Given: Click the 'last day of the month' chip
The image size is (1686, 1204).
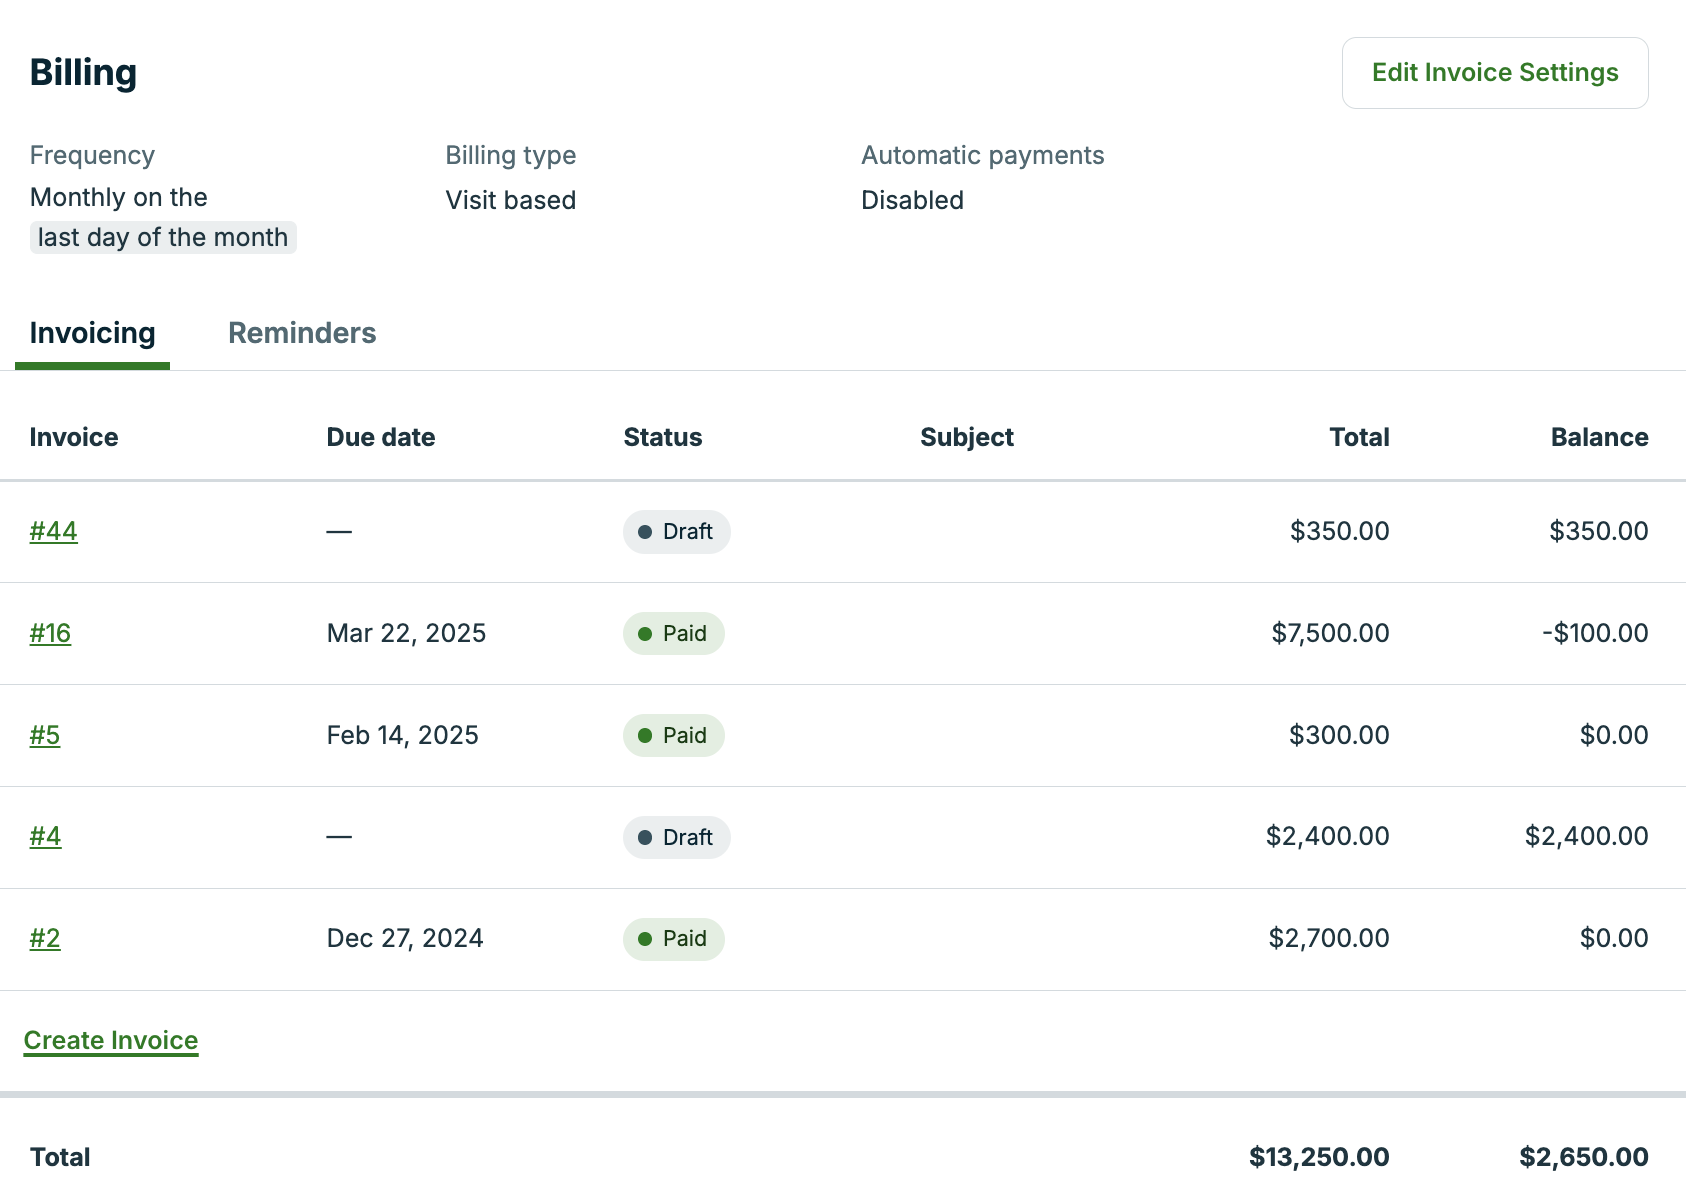Looking at the screenshot, I should point(163,237).
